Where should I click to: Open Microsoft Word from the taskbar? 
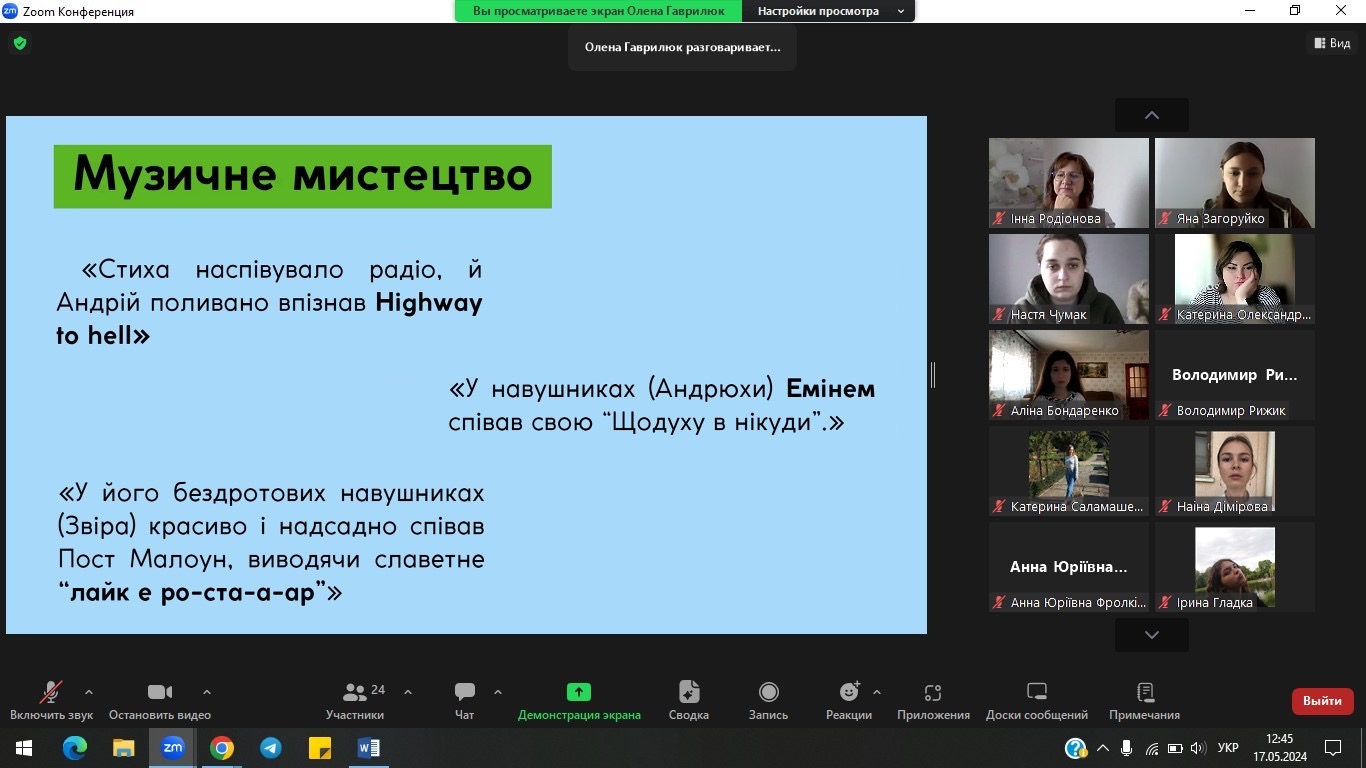coord(369,747)
